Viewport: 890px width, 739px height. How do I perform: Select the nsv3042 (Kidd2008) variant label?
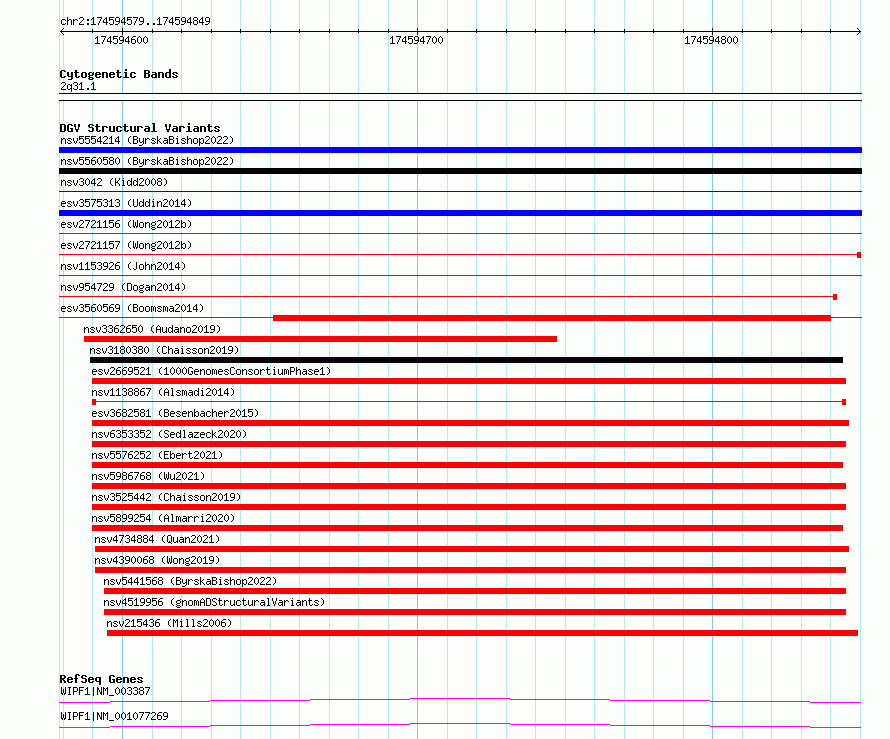click(114, 182)
